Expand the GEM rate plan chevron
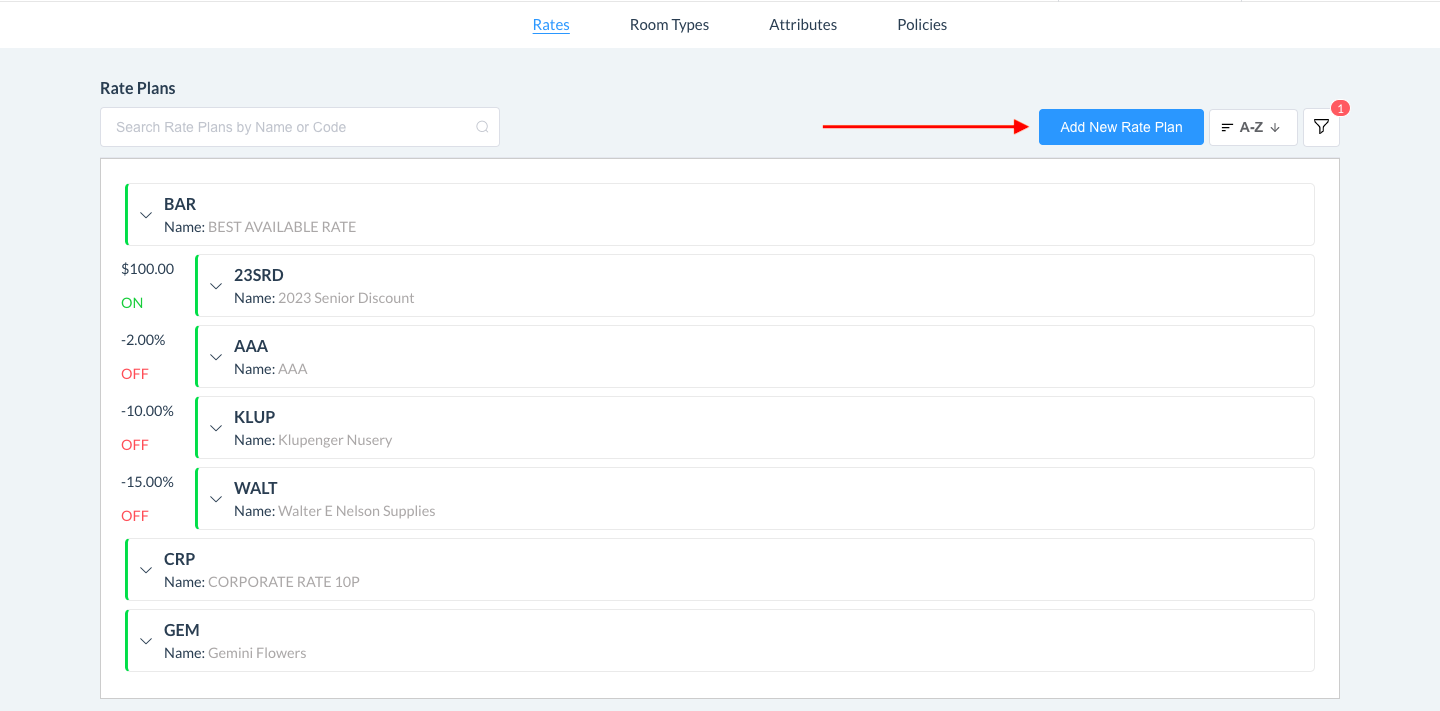This screenshot has height=711, width=1440. click(146, 641)
